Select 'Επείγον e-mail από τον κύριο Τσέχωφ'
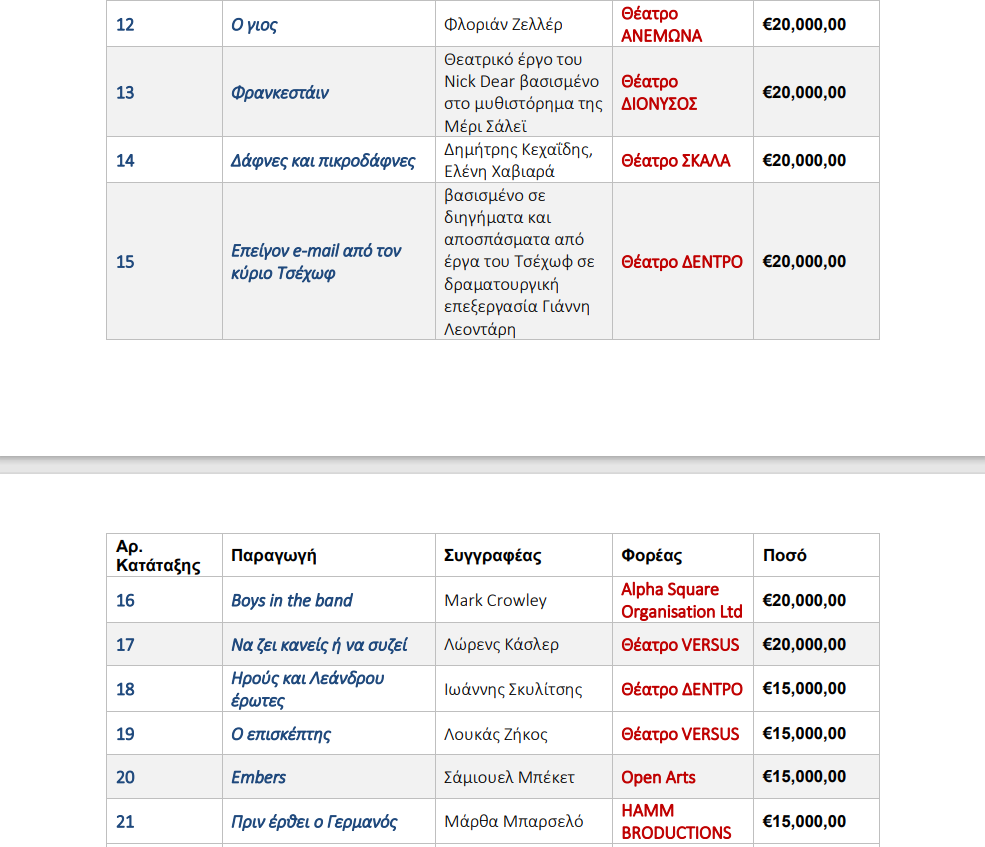The image size is (985, 847). [316, 261]
